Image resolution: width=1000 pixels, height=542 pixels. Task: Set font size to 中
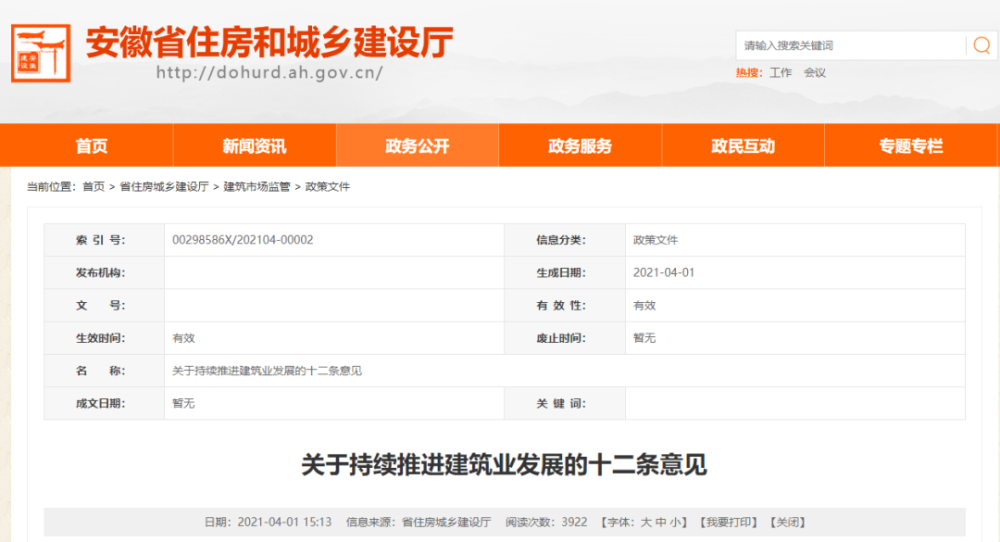(x=660, y=522)
